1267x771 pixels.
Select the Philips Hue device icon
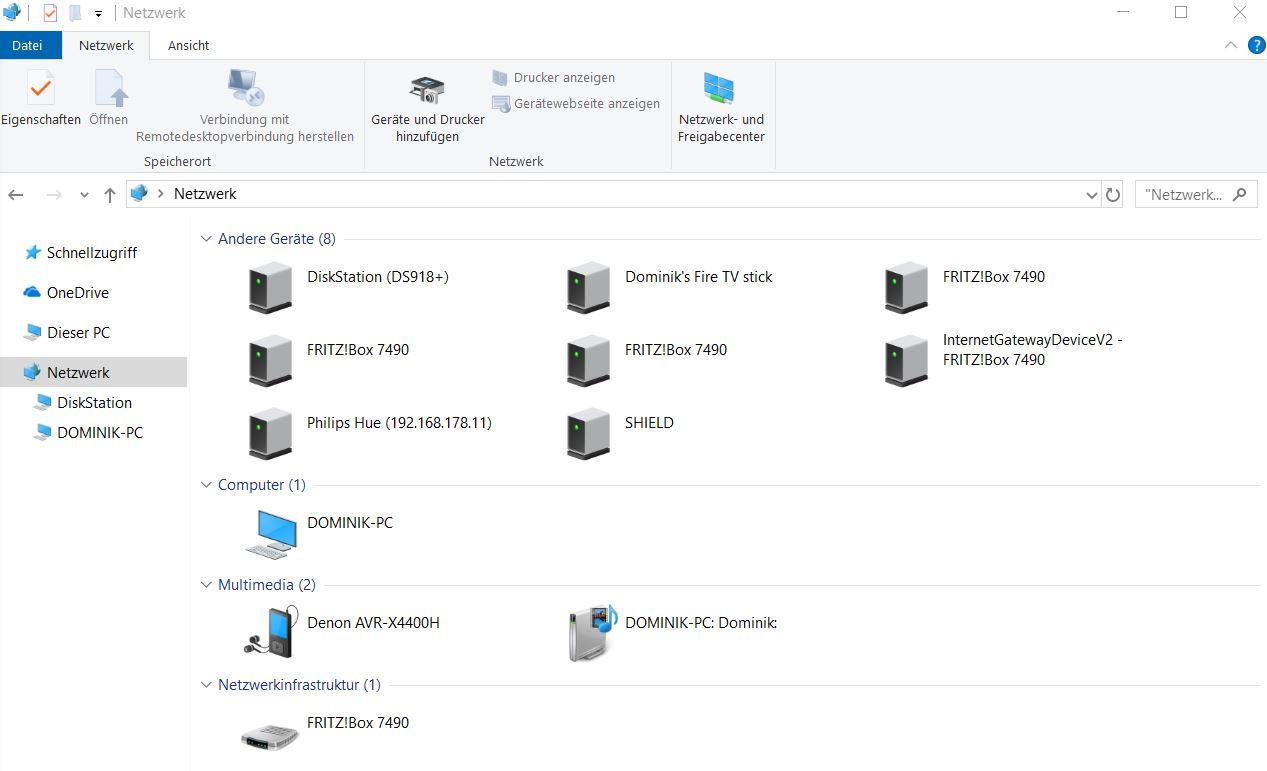(270, 433)
